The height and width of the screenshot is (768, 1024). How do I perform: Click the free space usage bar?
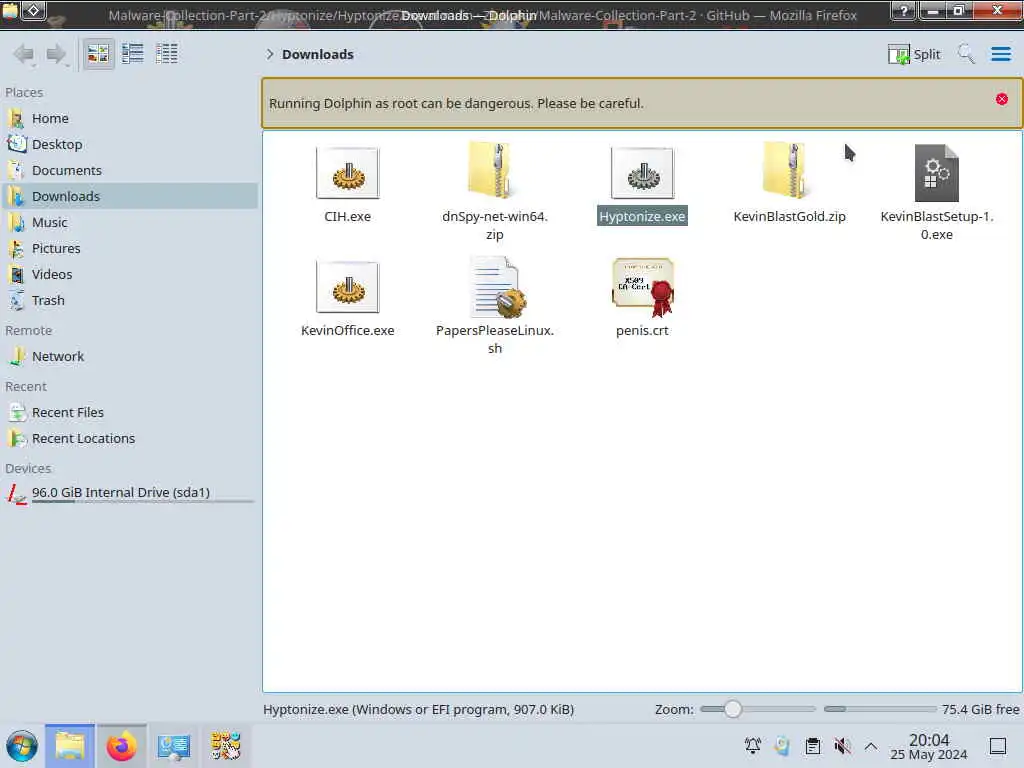(x=880, y=709)
